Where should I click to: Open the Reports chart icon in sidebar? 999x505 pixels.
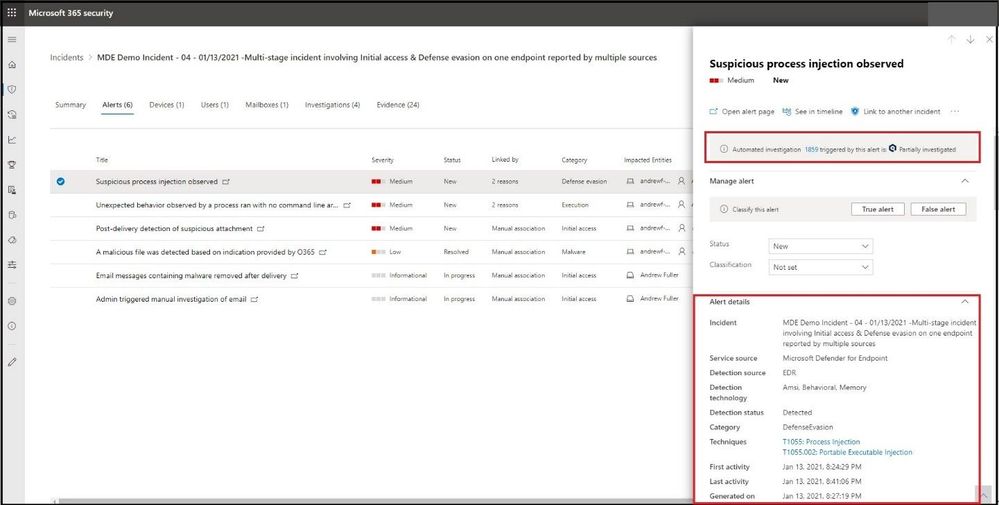tap(11, 140)
